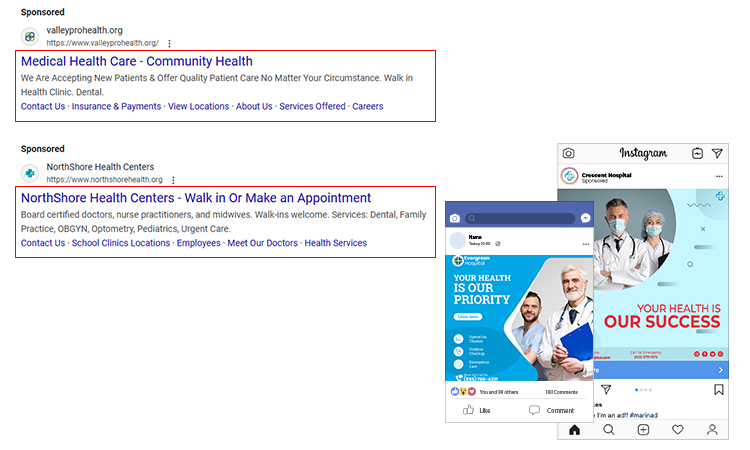Click the Facebook search bar

[x=520, y=219]
